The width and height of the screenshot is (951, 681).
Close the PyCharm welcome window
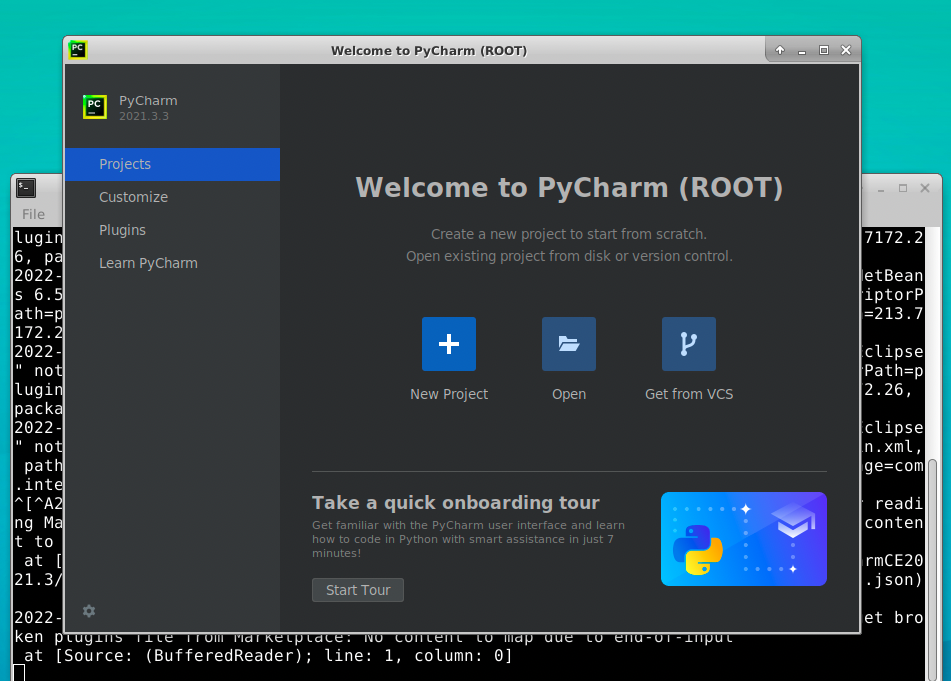(846, 50)
